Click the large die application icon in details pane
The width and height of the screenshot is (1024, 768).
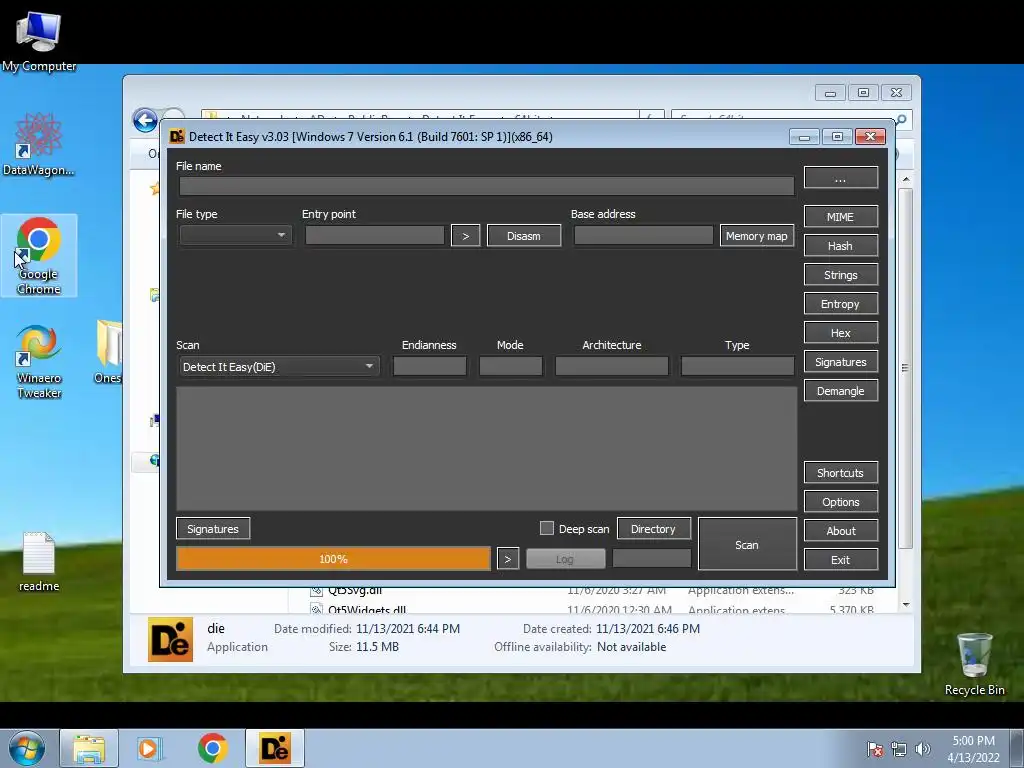(170, 639)
